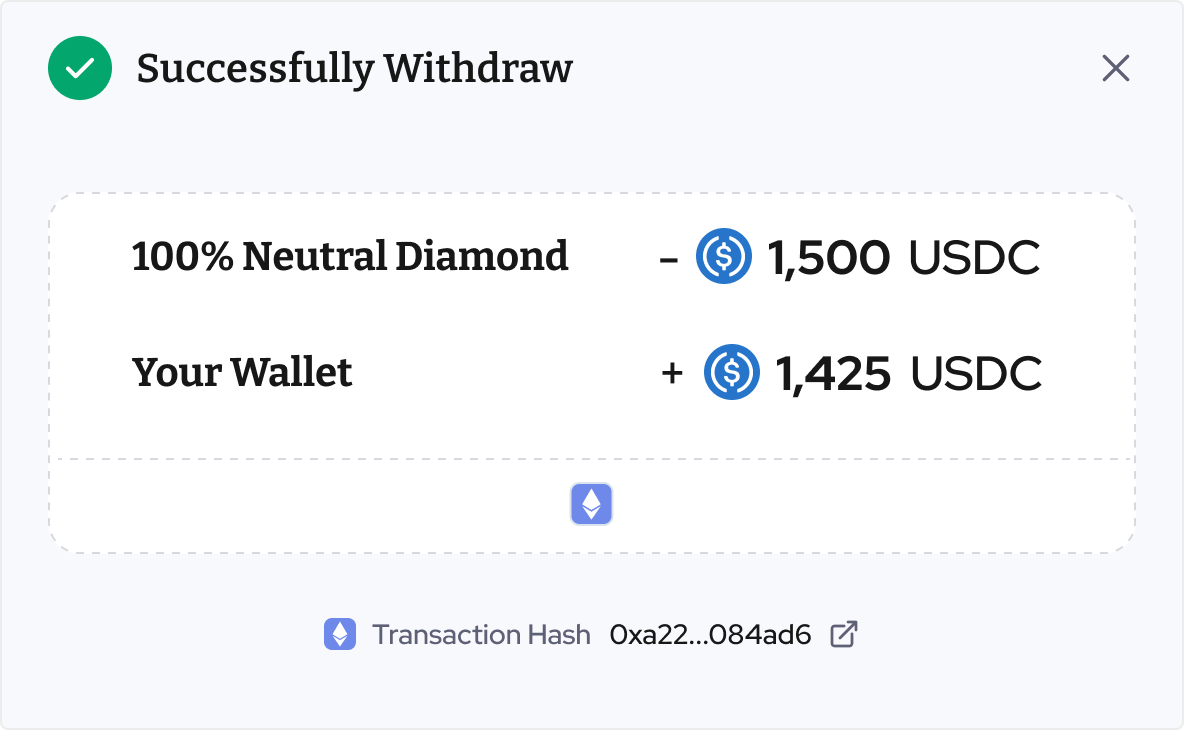Click the Ethereum icon next to Transaction Hash
This screenshot has width=1184, height=730.
tap(340, 634)
